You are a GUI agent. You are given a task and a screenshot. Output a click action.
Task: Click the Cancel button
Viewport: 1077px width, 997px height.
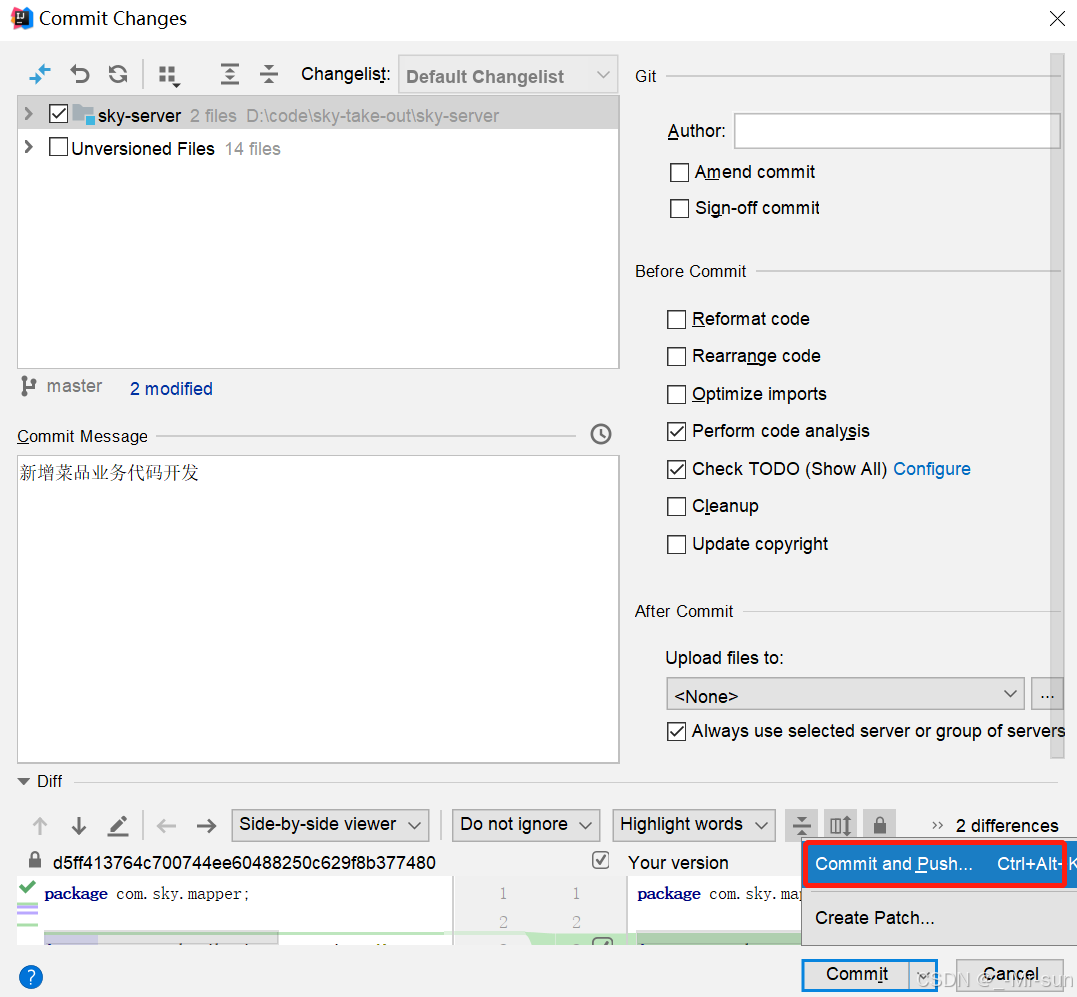[x=1010, y=975]
